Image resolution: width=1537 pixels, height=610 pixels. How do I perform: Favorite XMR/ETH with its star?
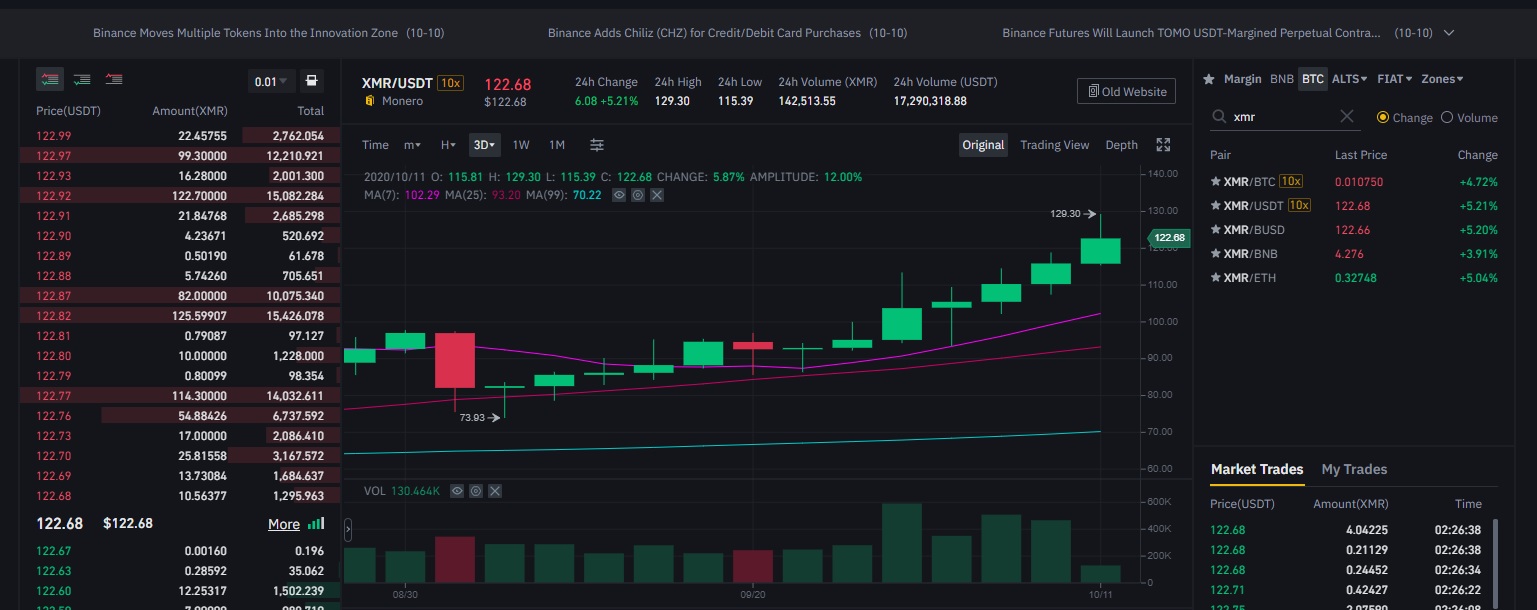click(x=1215, y=278)
